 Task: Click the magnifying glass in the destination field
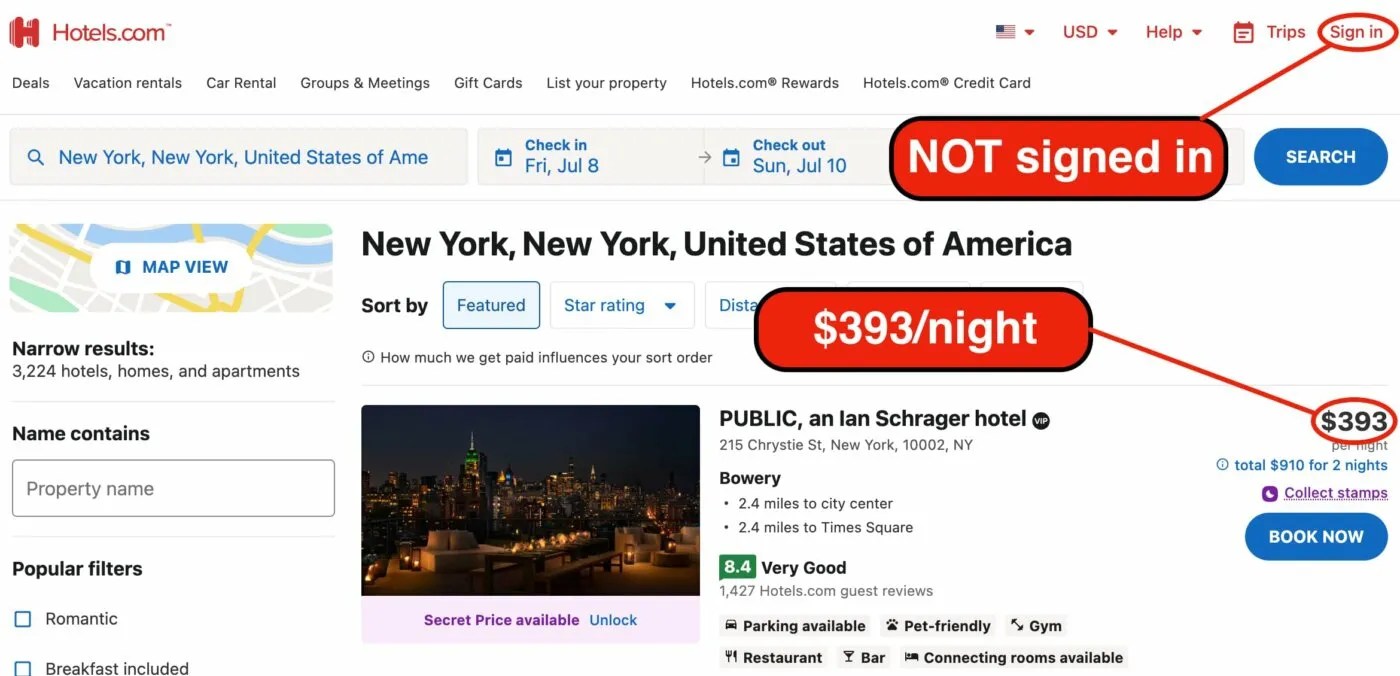[36, 156]
